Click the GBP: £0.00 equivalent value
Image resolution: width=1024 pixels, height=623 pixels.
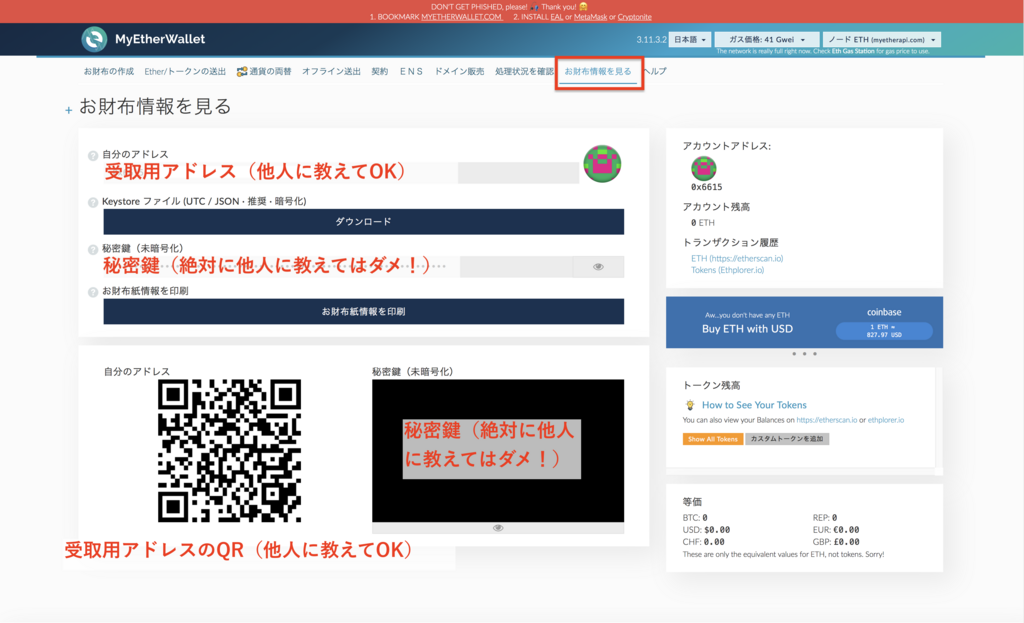(836, 542)
